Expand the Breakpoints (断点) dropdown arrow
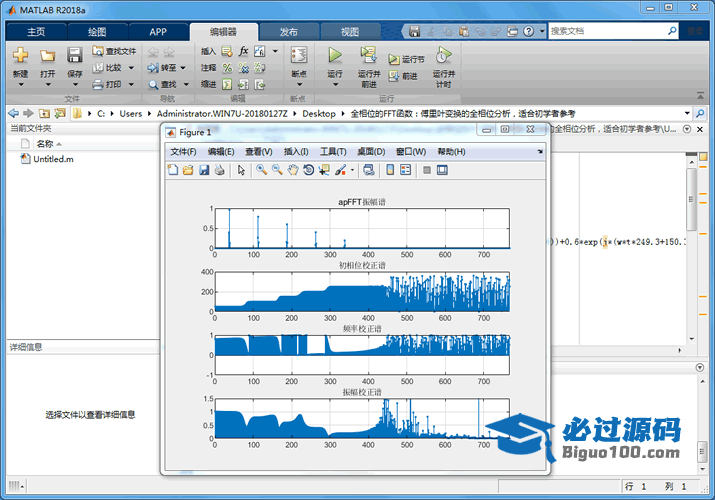 [x=299, y=85]
